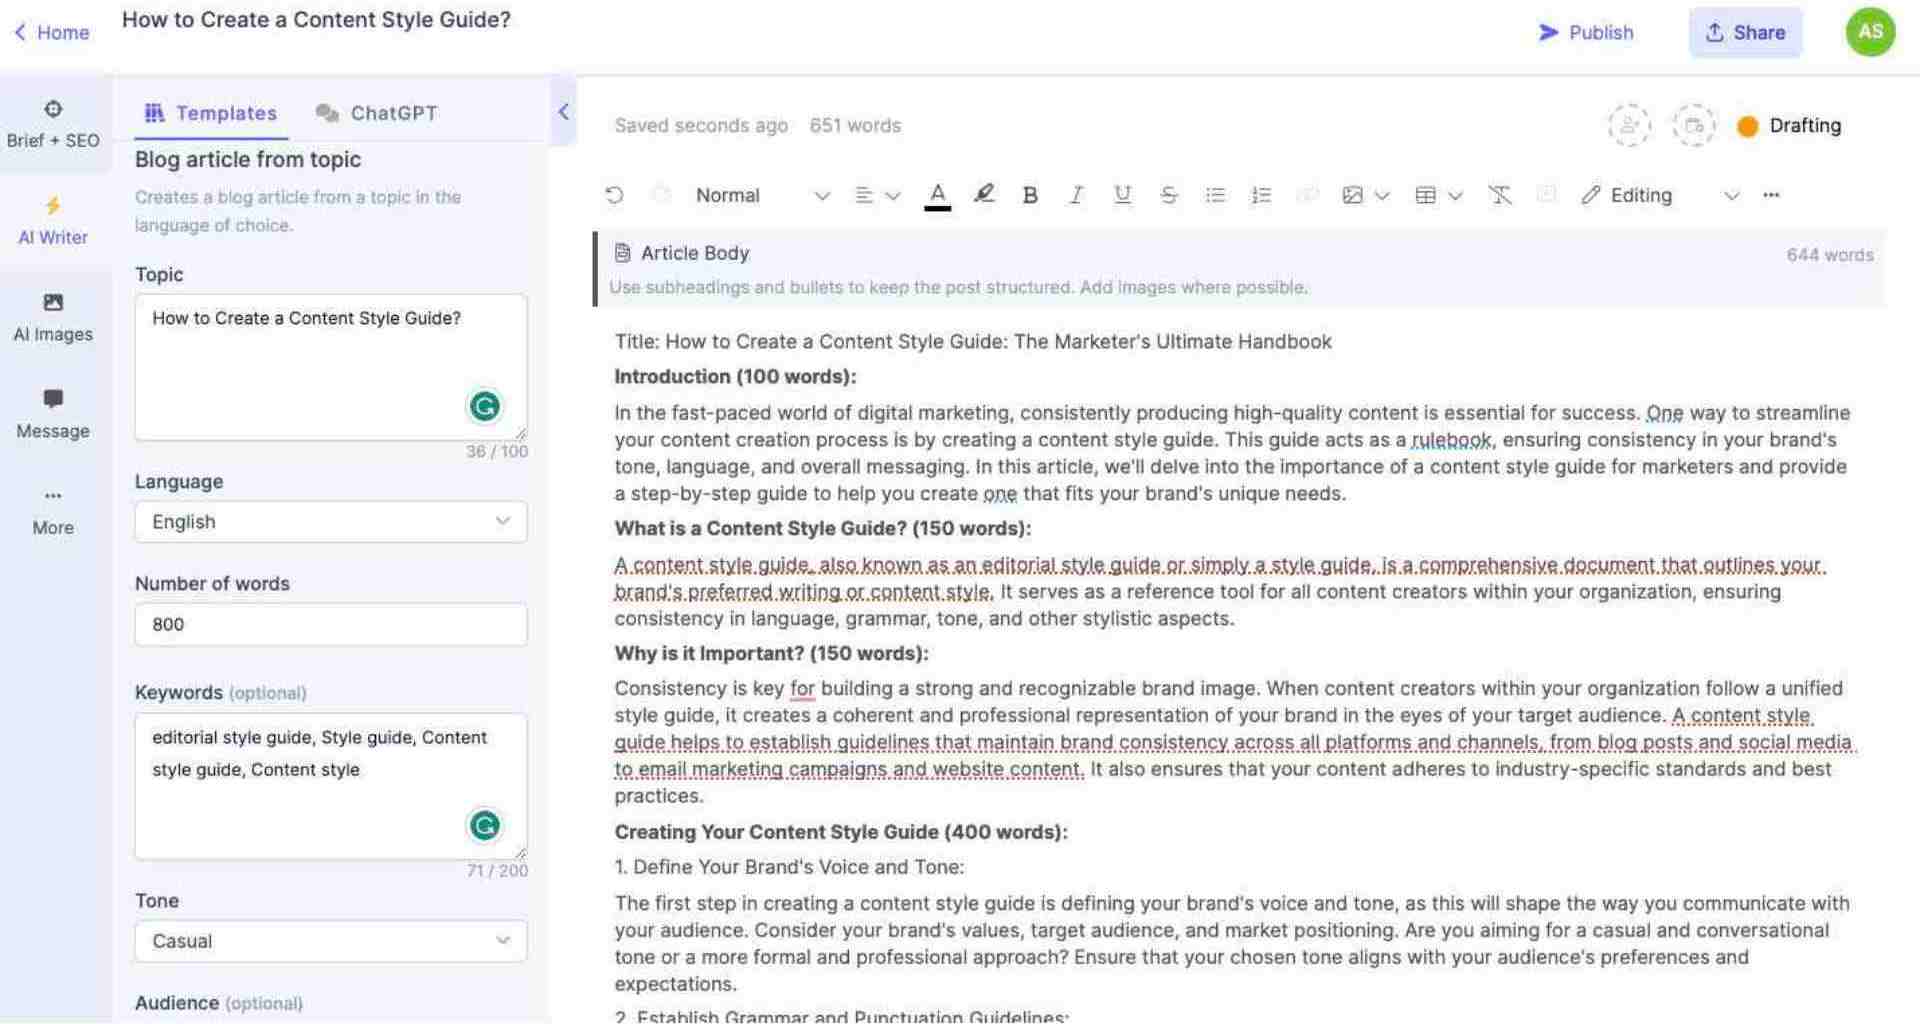Click the greyed-out redo icon

click(x=661, y=195)
